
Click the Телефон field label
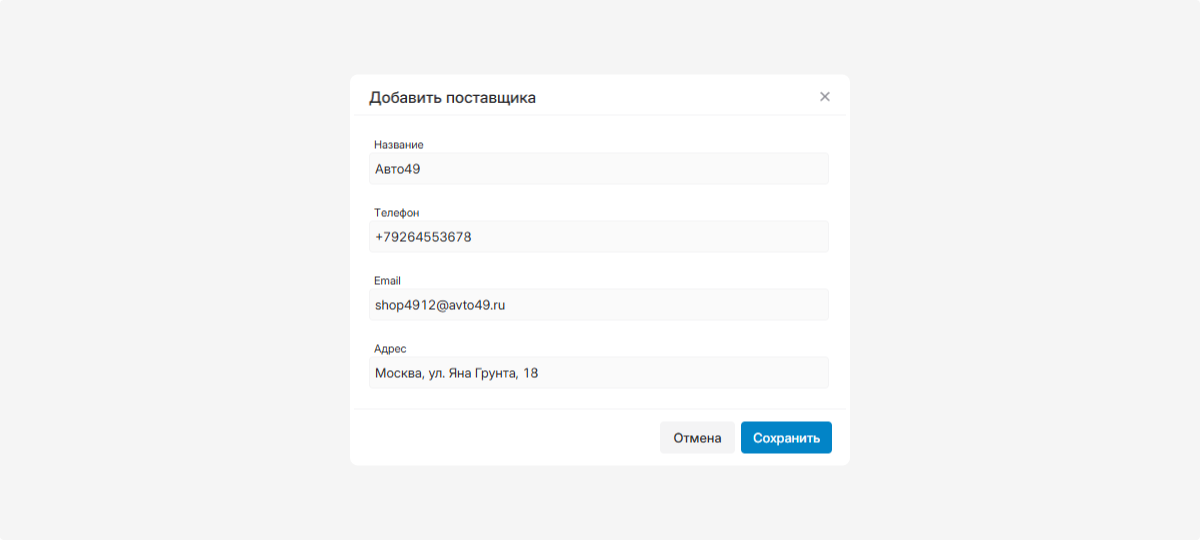click(397, 213)
